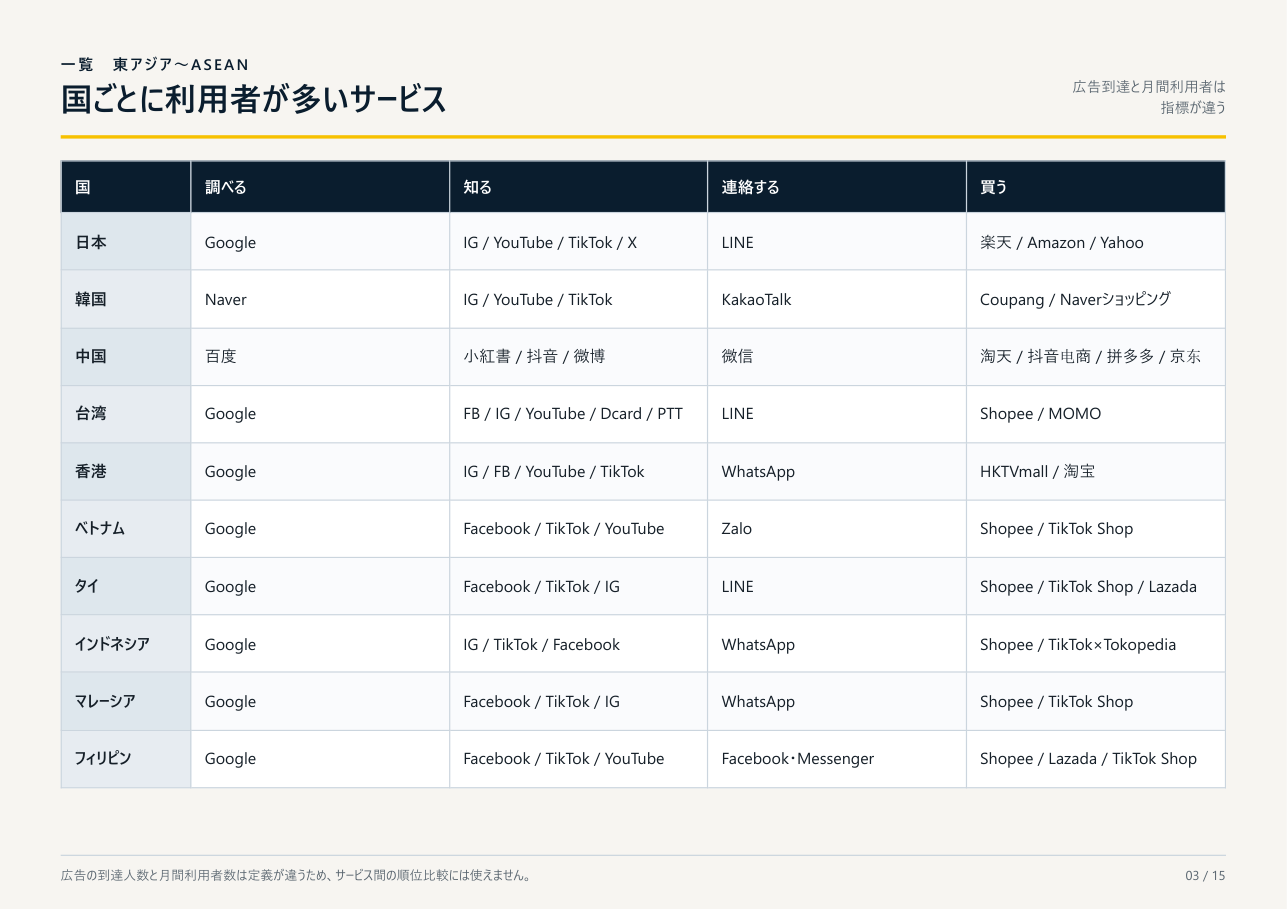The image size is (1287, 909).
Task: Click the 韓国 row label
Action: click(x=126, y=299)
